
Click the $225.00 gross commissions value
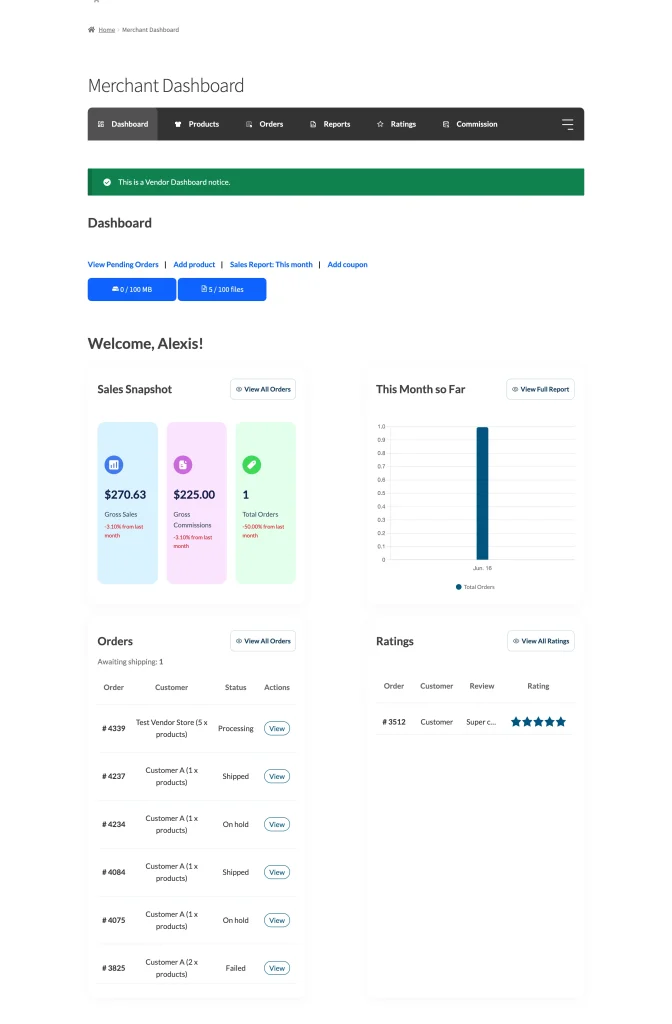click(x=194, y=495)
